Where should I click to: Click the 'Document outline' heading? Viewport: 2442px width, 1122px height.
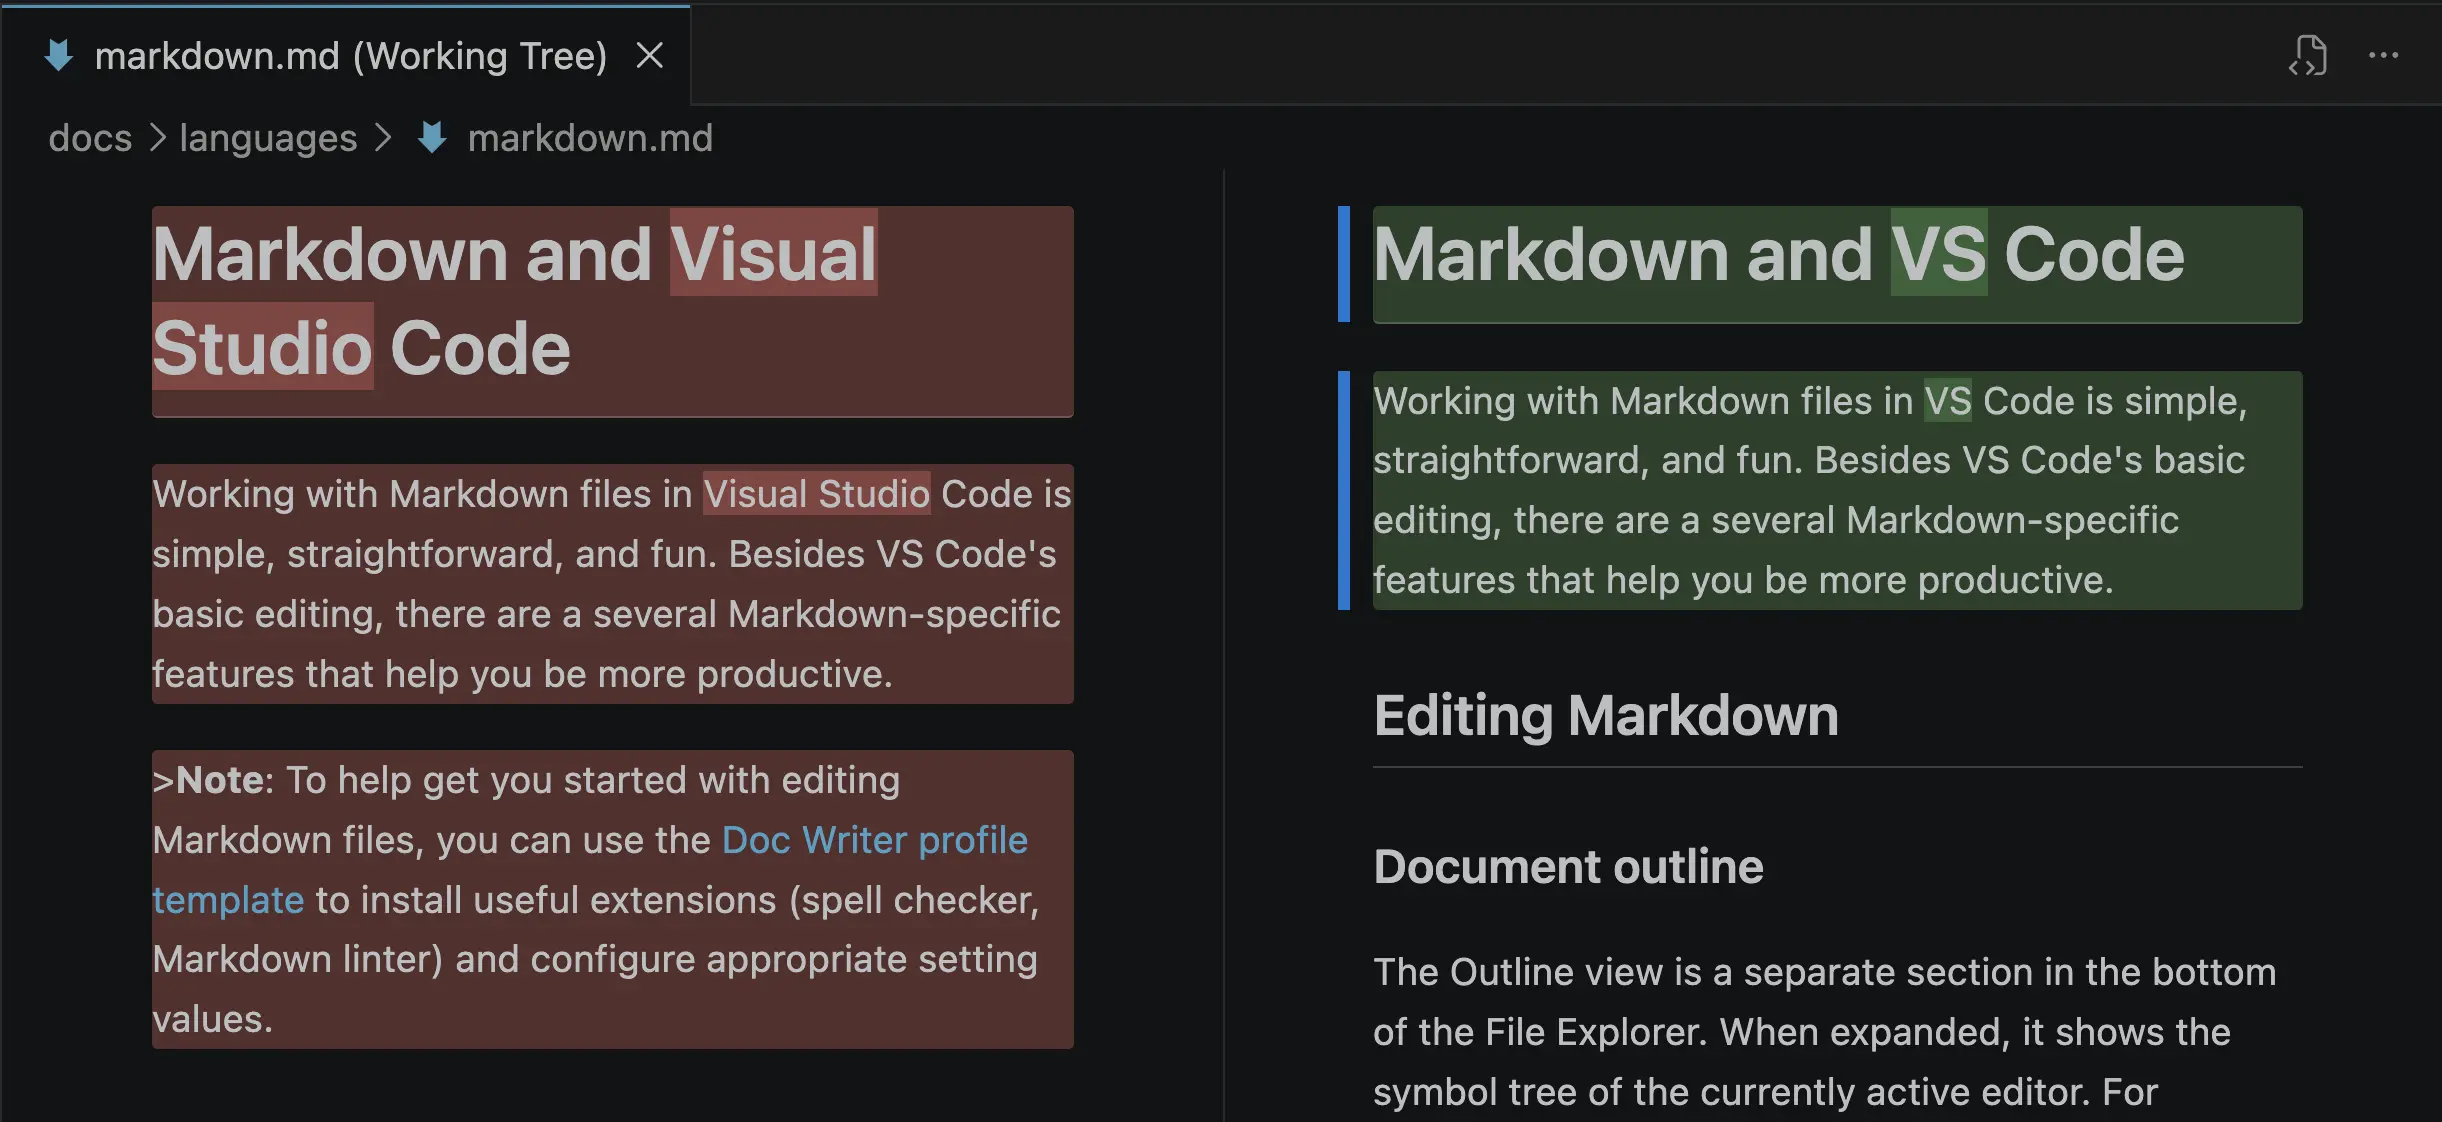(1568, 867)
